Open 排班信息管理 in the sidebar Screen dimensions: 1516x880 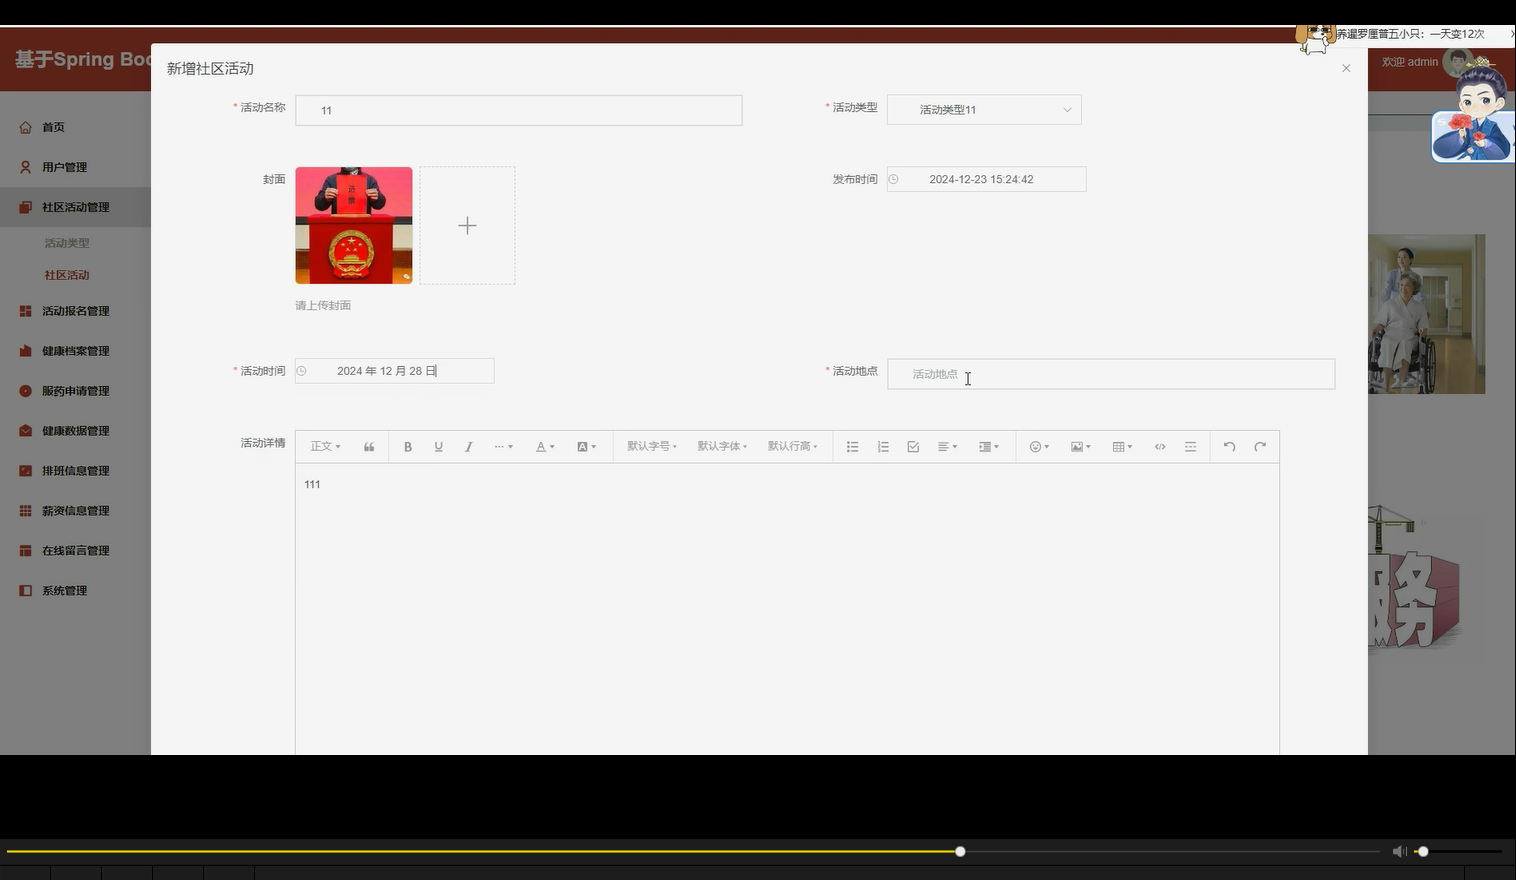click(75, 471)
